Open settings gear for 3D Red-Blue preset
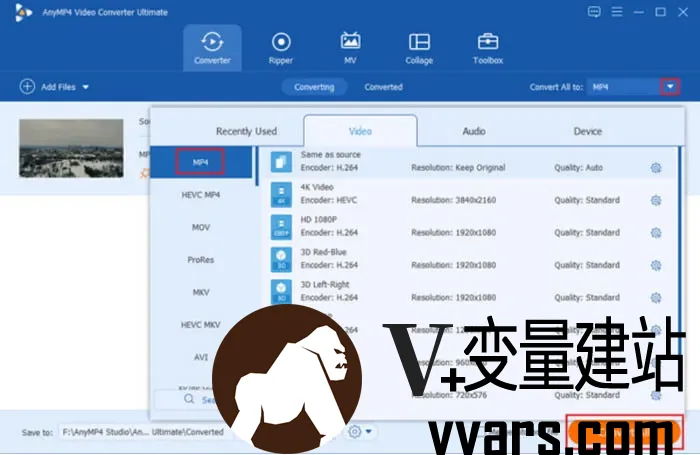This screenshot has width=700, height=455. [656, 265]
